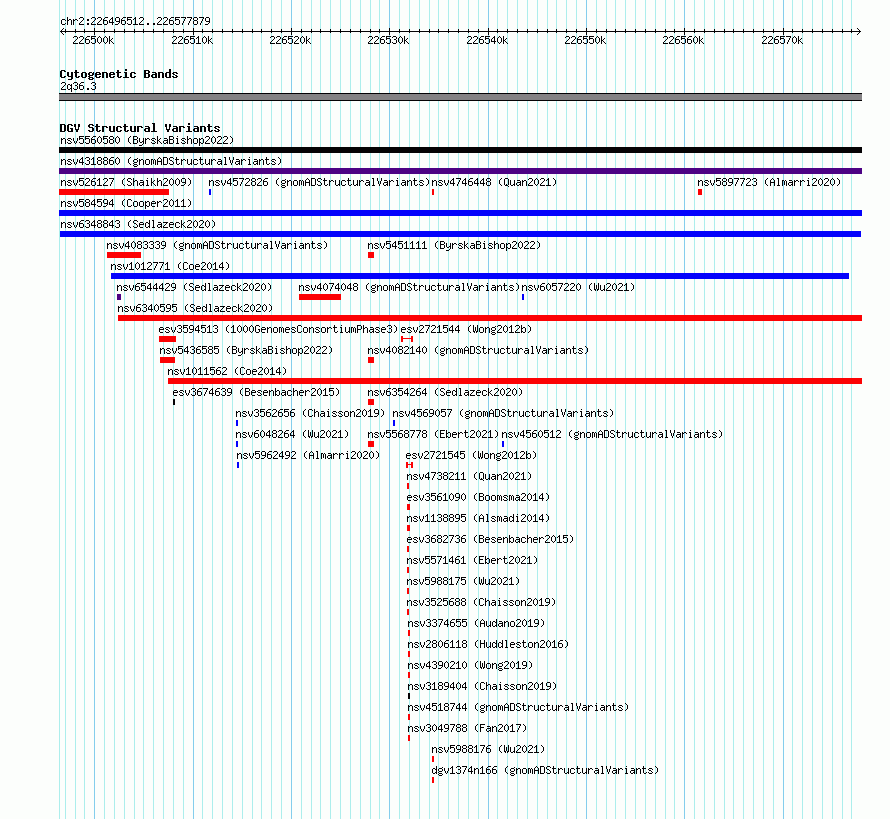
Task: Click the 2q36.3 band label
Action: click(78, 86)
